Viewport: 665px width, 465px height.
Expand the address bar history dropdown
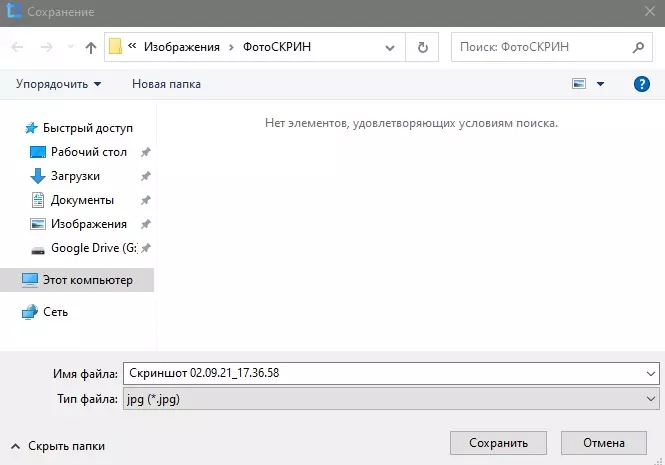pos(390,48)
